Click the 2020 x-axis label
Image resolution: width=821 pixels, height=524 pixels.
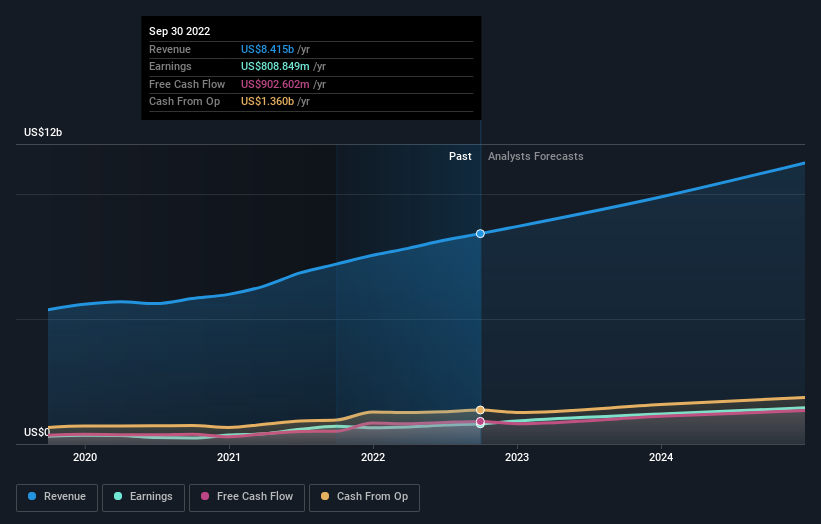coord(85,457)
